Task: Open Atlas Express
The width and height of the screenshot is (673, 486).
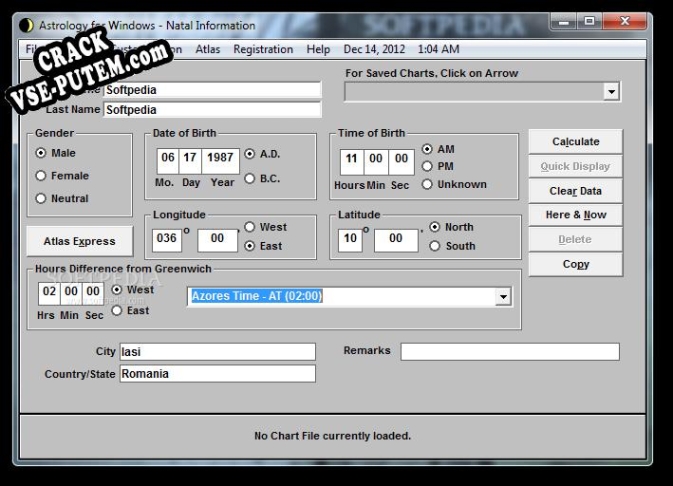Action: pos(80,241)
